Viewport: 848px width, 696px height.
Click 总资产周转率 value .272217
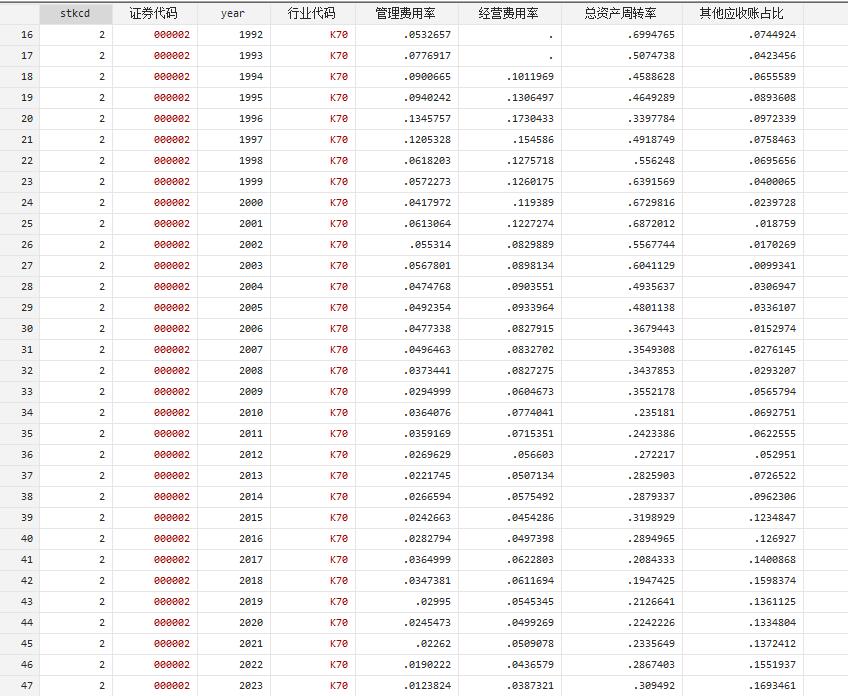click(x=654, y=454)
